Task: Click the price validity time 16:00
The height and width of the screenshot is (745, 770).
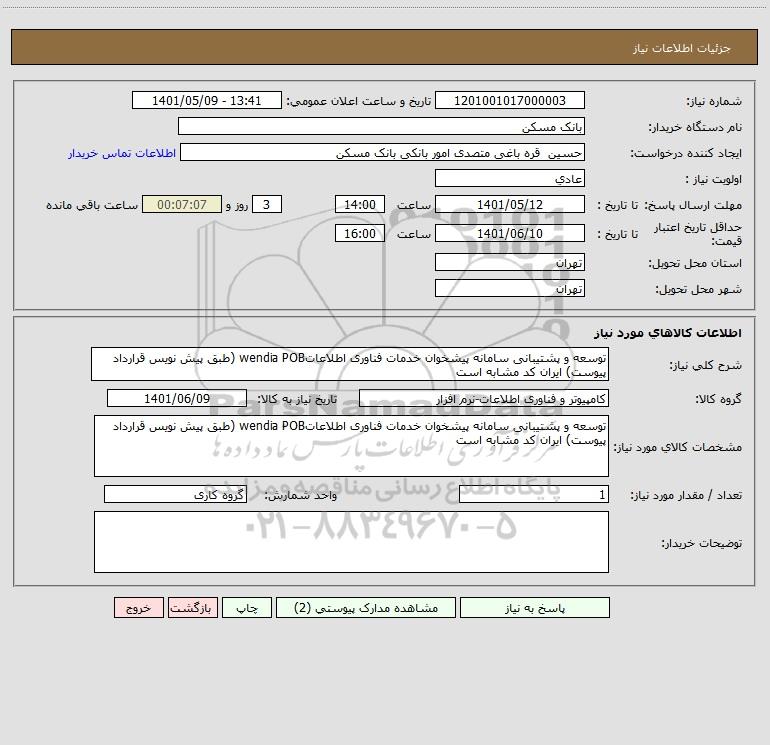Action: coord(359,233)
